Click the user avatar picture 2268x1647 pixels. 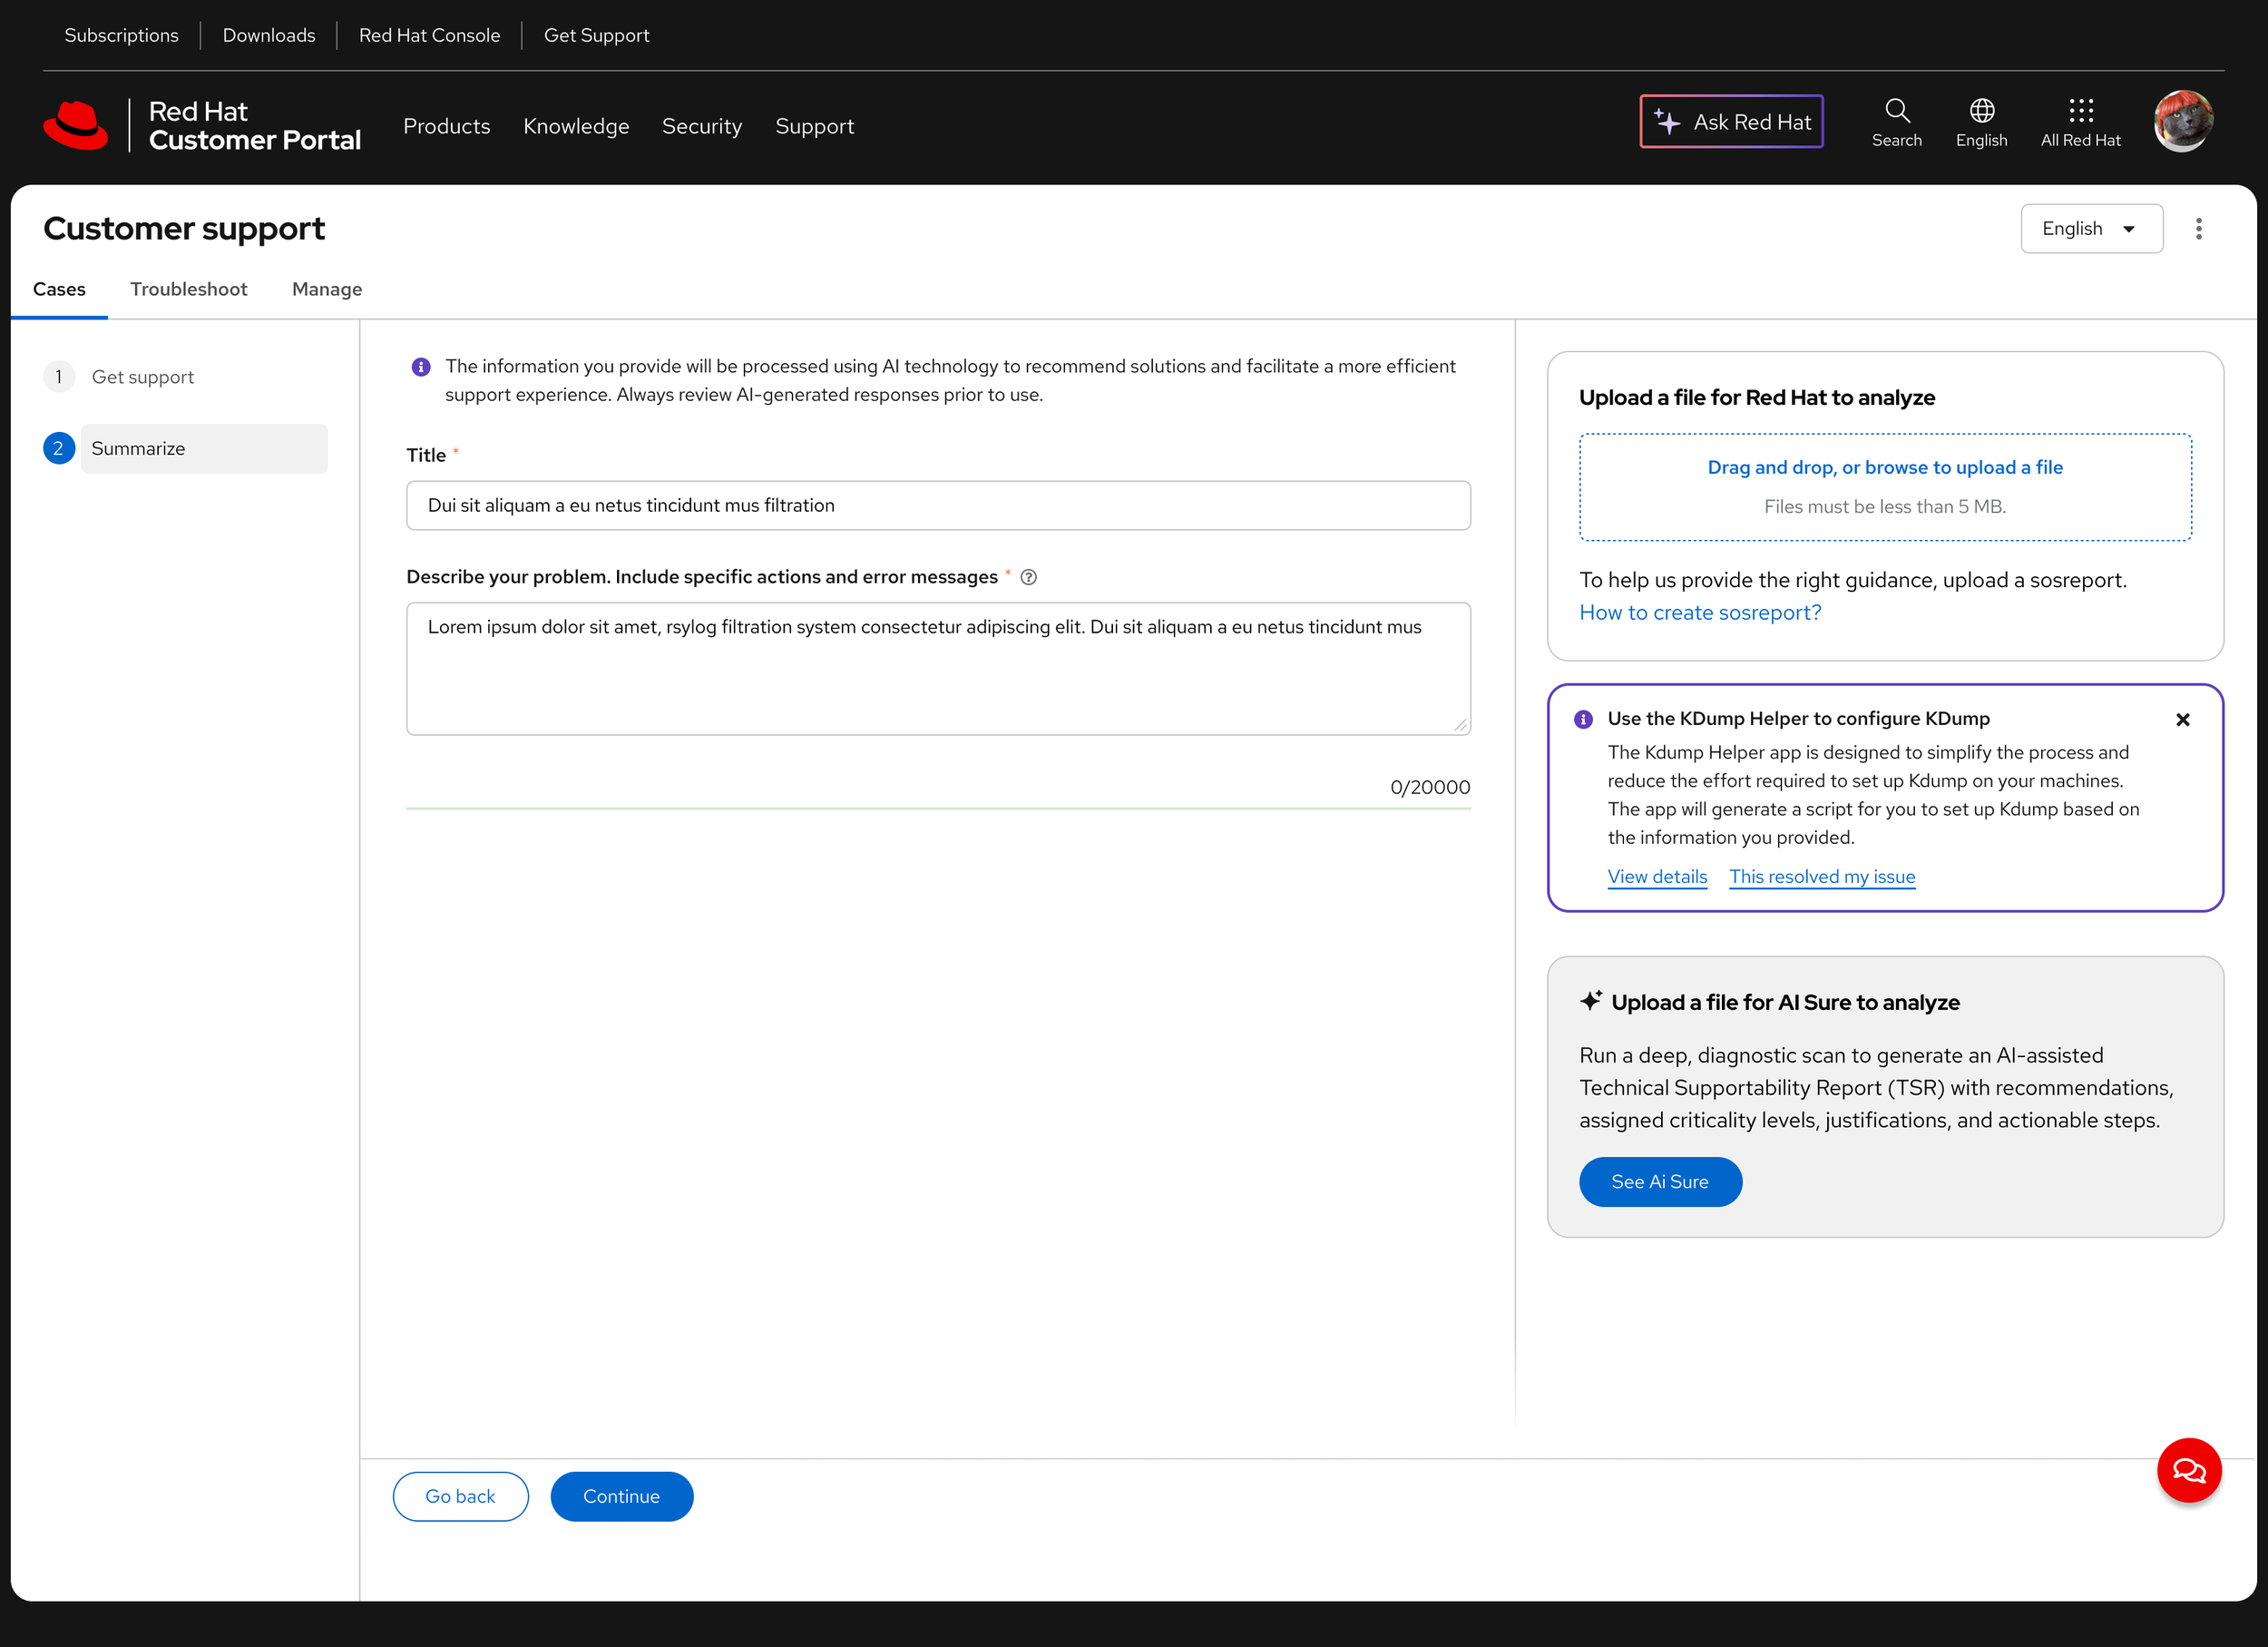click(2183, 121)
